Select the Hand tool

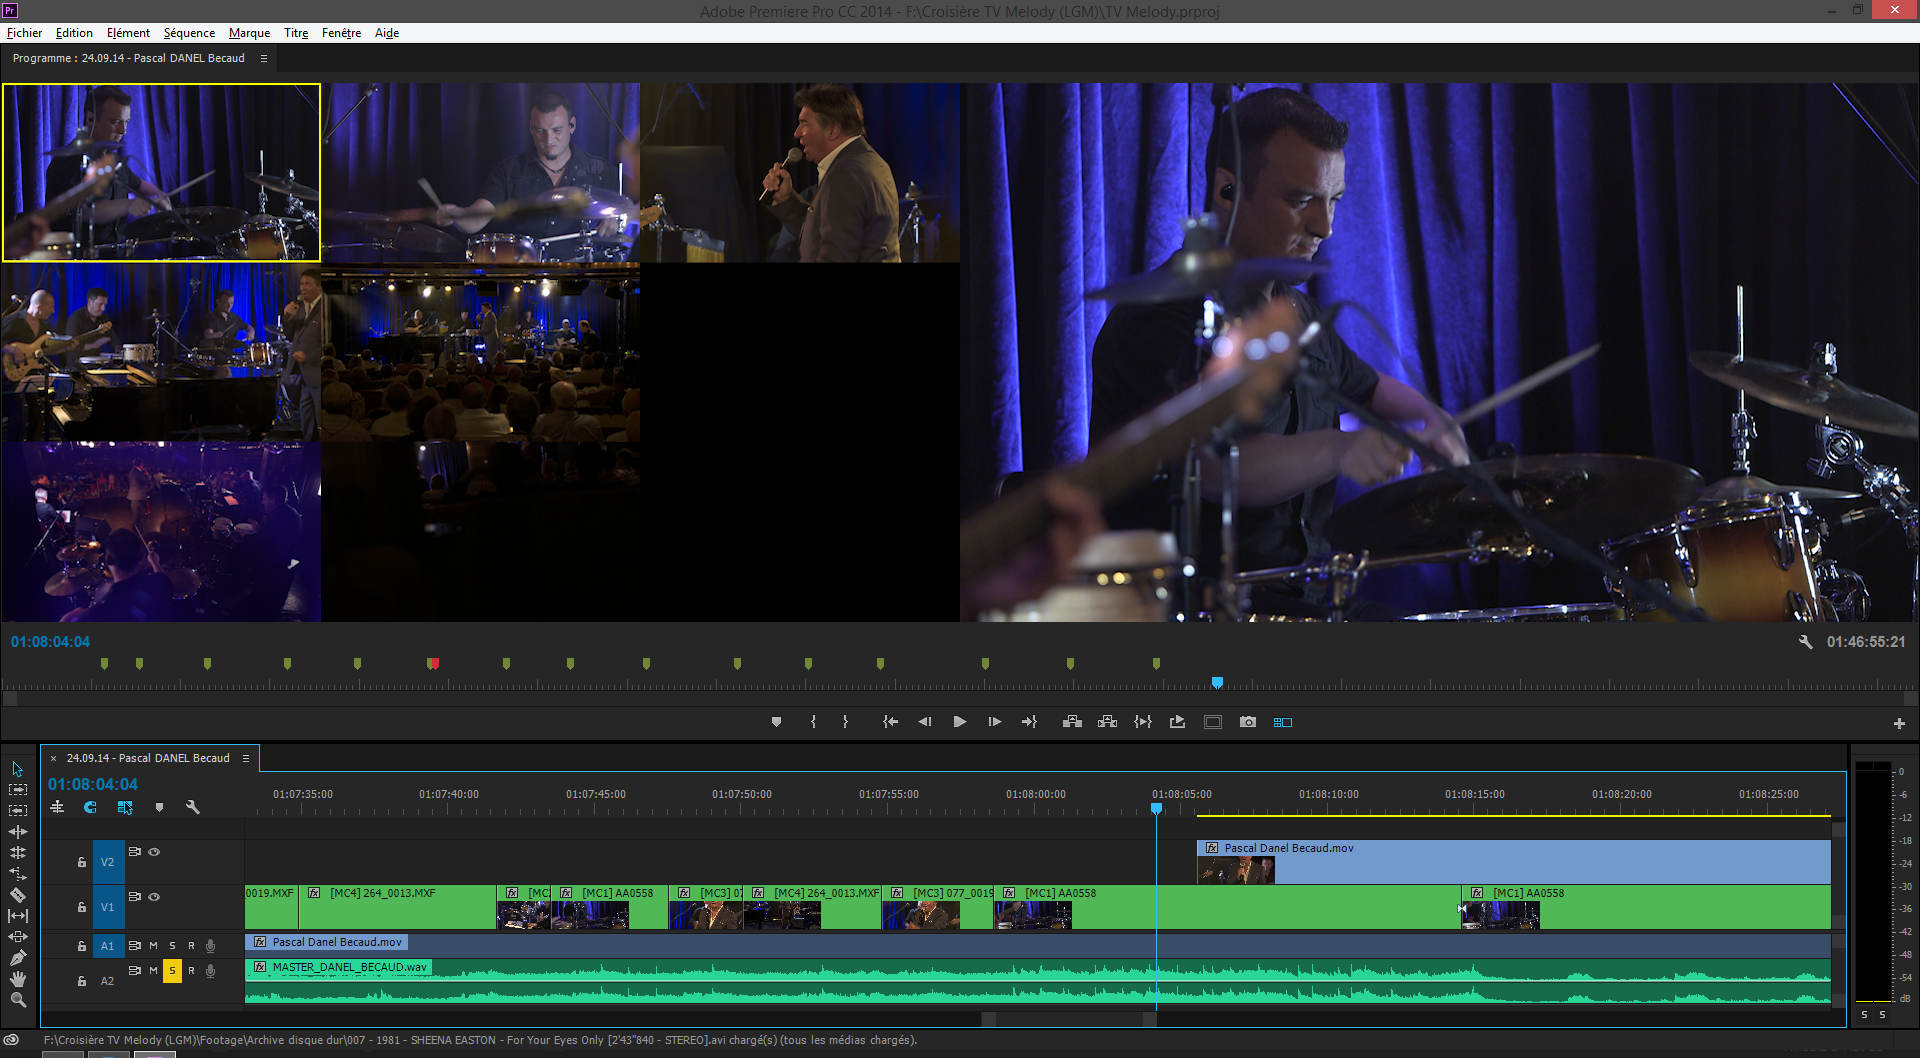(x=17, y=979)
